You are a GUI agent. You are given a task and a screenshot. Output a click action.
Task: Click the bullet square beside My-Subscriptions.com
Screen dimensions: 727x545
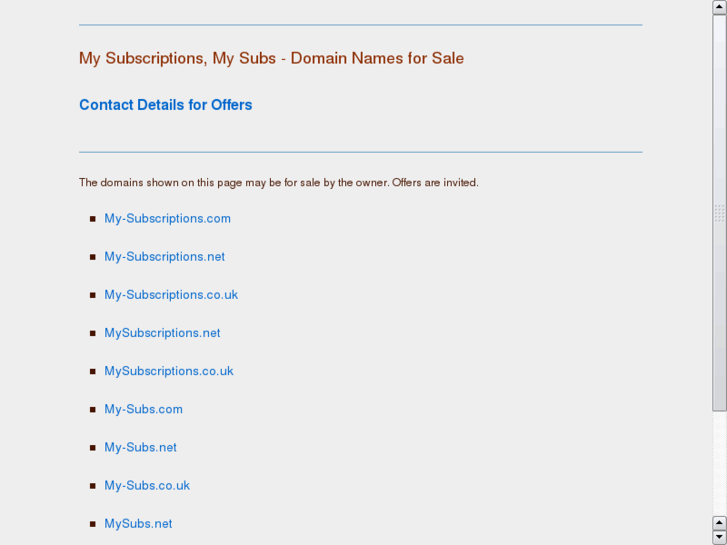click(93, 219)
